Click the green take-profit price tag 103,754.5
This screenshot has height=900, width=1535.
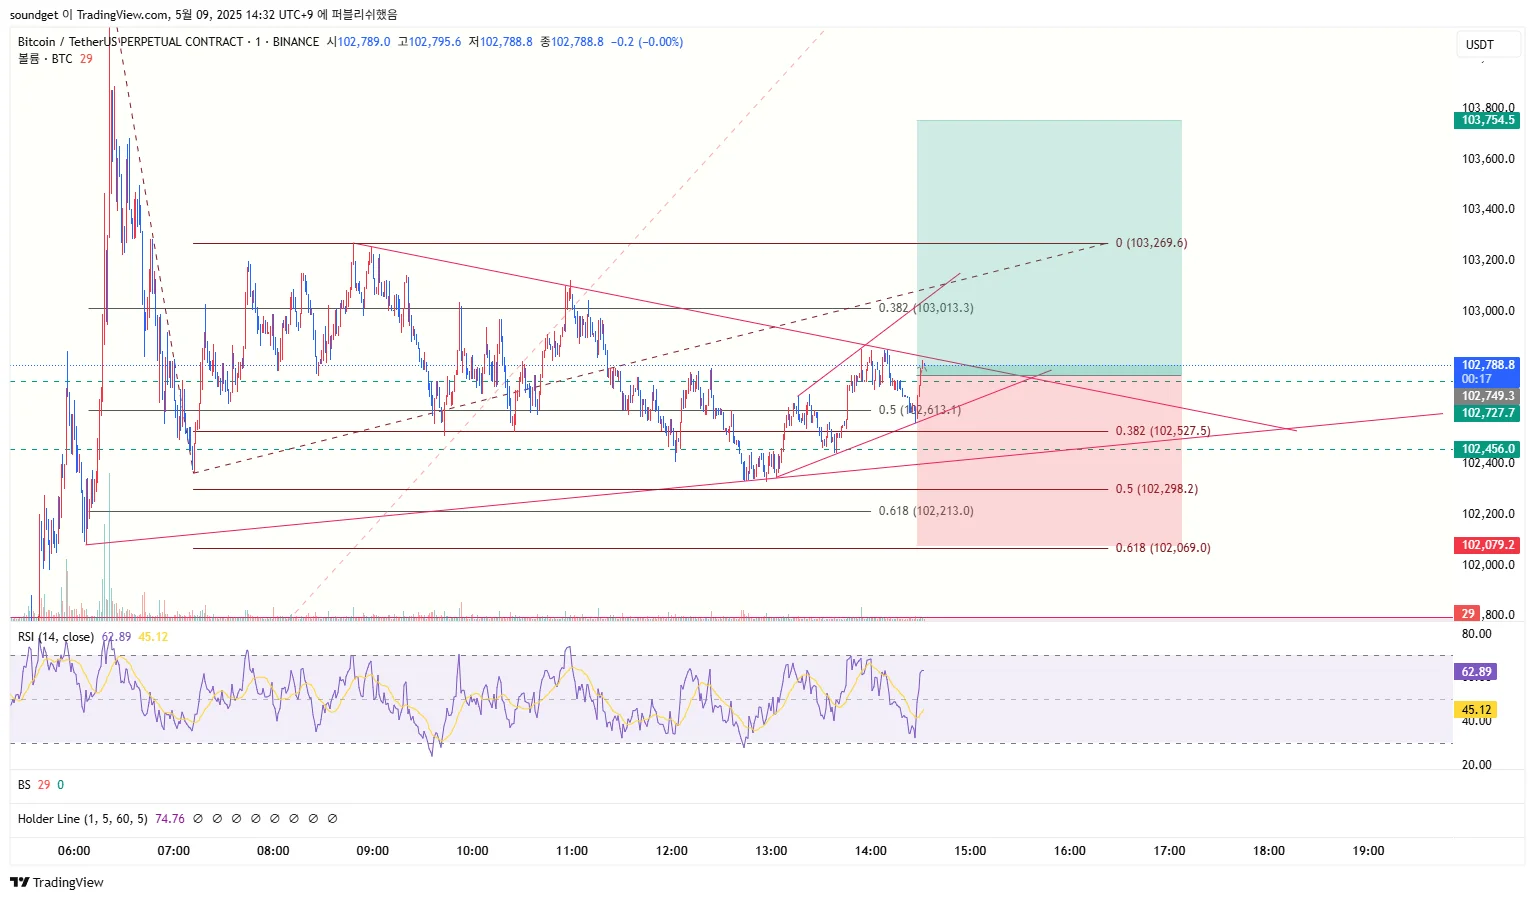tap(1487, 120)
